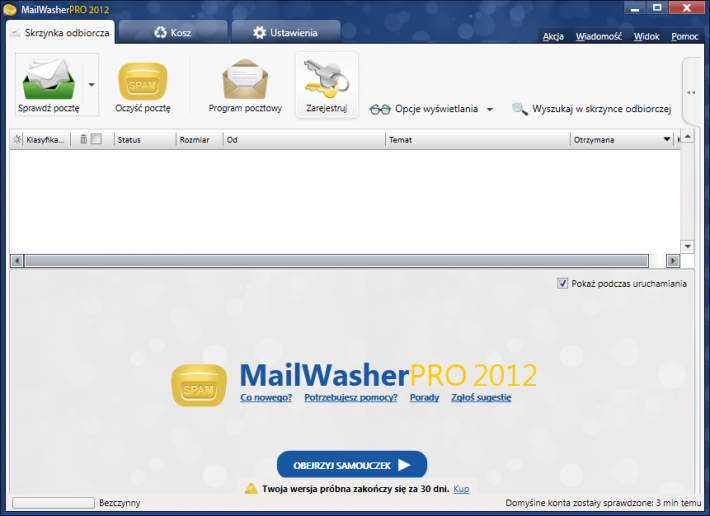
Task: Click the Zarejestruj keys icon
Action: 326,79
